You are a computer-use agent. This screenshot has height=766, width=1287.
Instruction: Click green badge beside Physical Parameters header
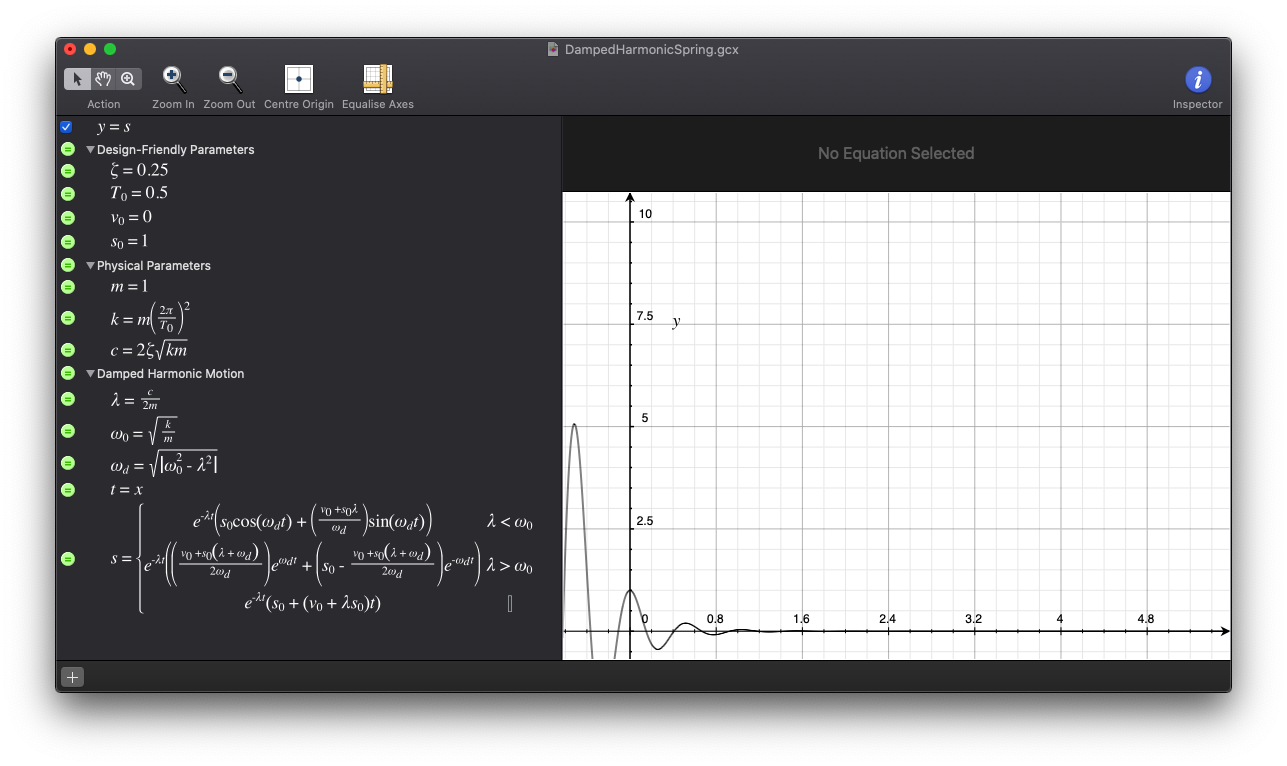[x=68, y=265]
